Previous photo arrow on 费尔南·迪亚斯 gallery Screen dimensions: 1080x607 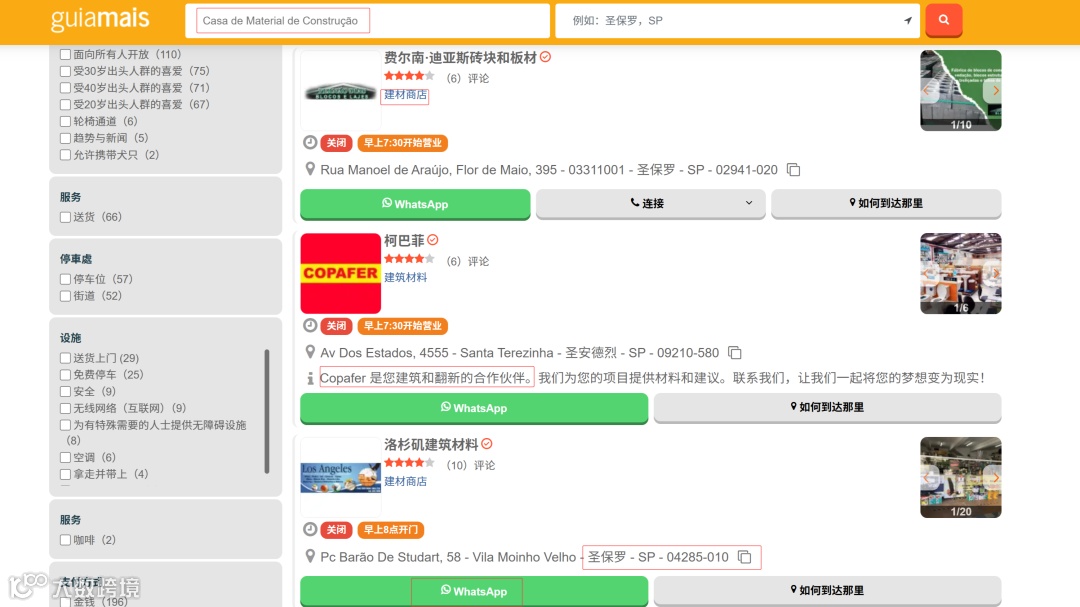tap(927, 90)
